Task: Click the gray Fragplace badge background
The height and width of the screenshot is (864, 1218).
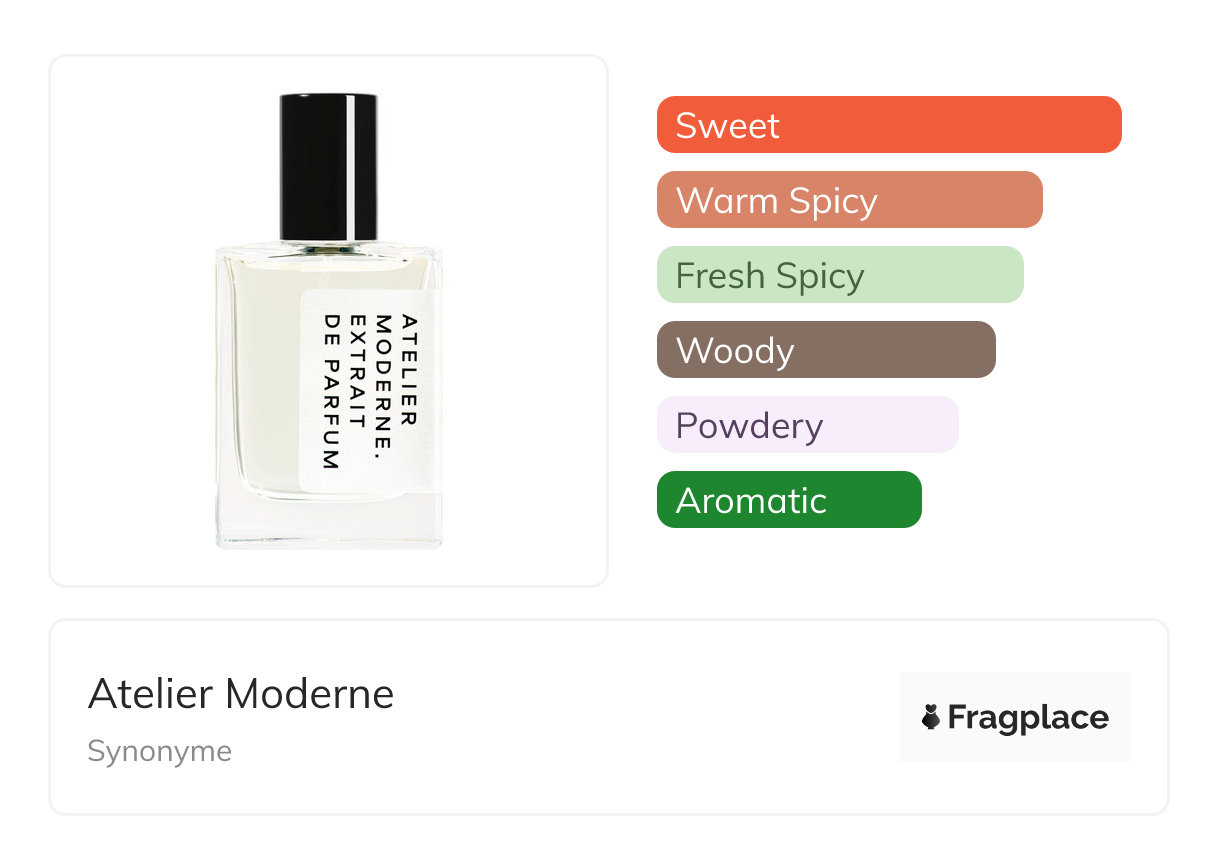Action: pos(1015,717)
